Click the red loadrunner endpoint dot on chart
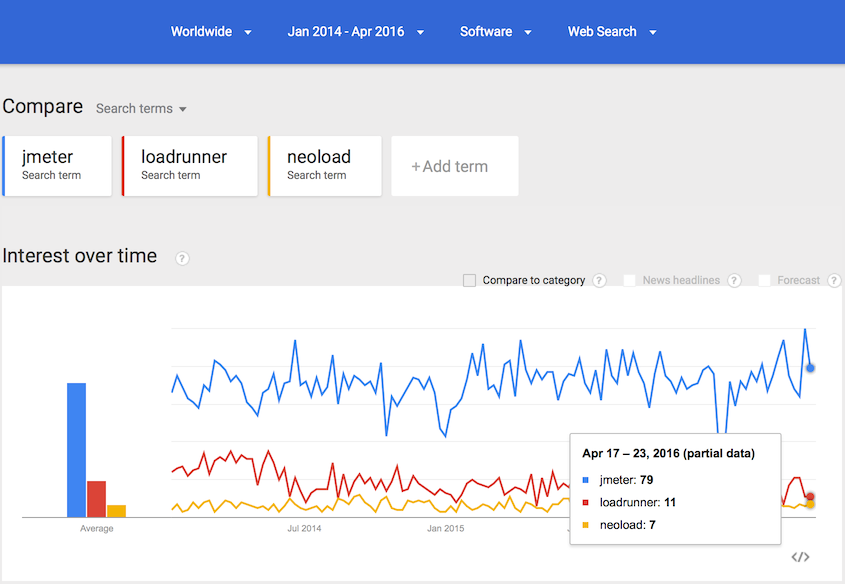Viewport: 845px width, 584px height. click(x=810, y=496)
